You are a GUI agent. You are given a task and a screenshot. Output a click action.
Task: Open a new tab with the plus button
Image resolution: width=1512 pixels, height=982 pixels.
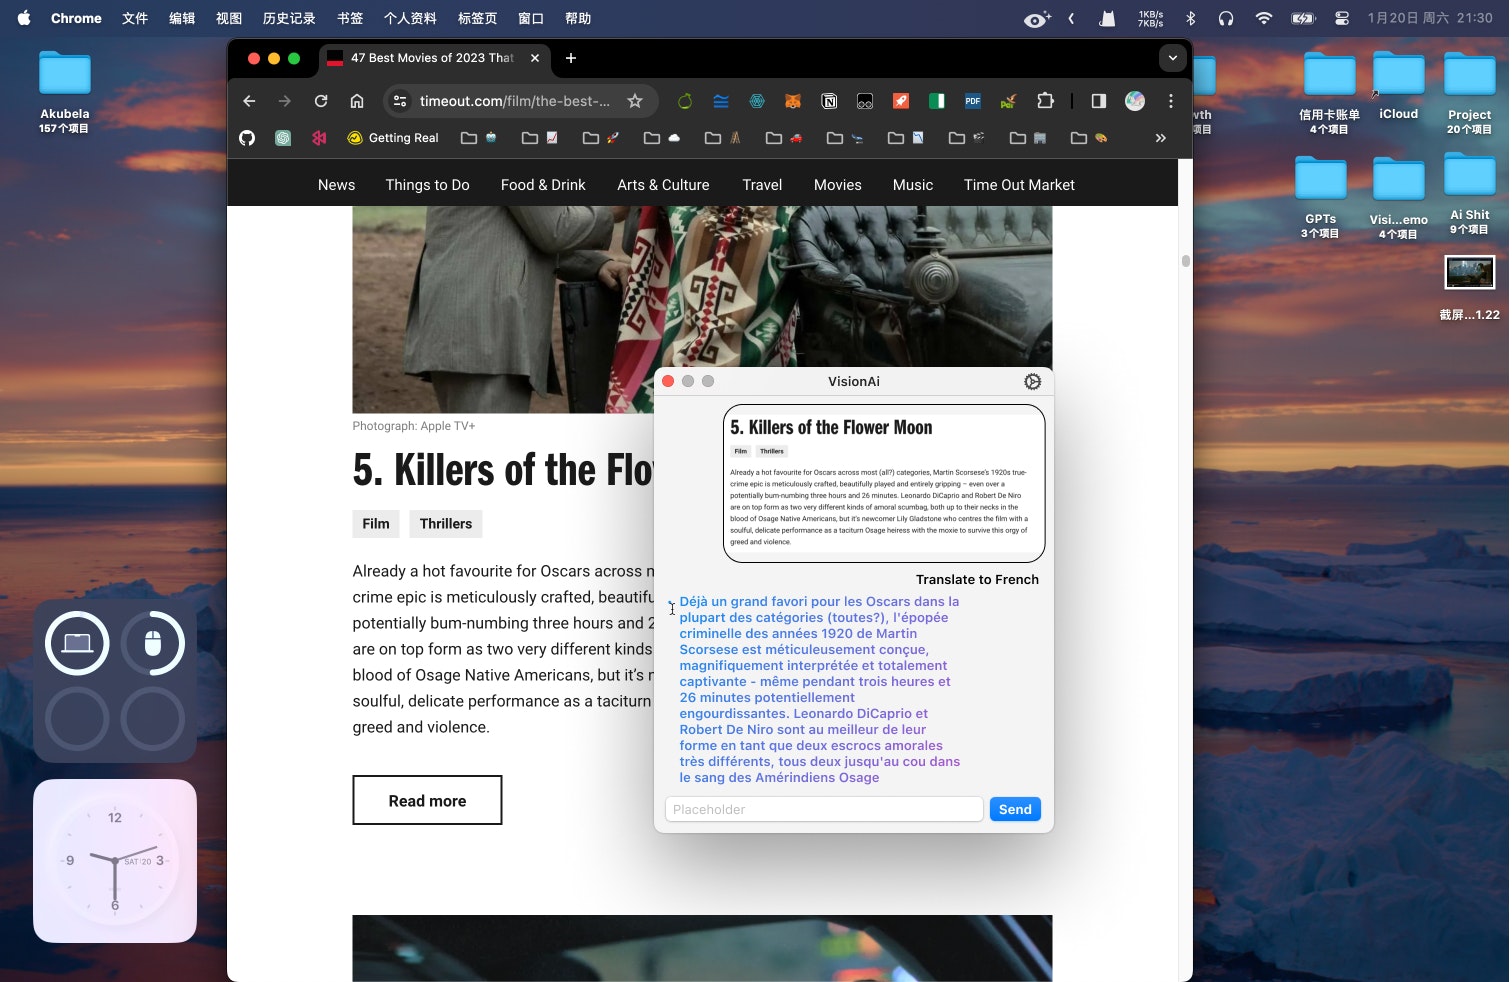tap(571, 58)
